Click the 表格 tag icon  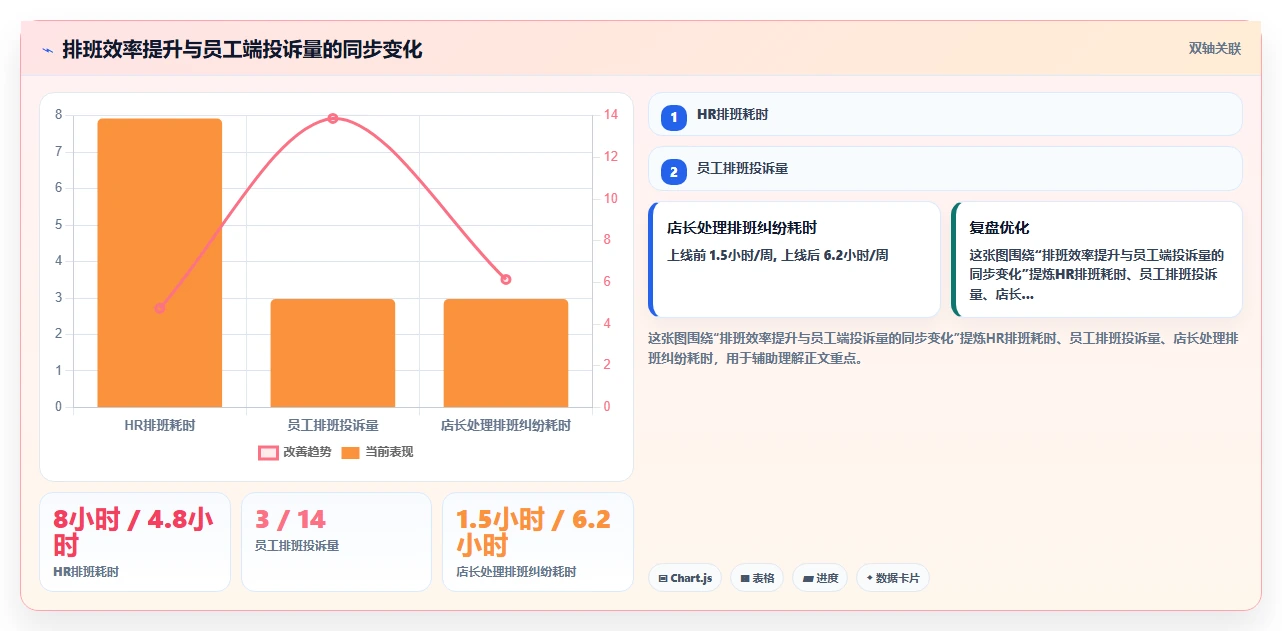[x=745, y=578]
